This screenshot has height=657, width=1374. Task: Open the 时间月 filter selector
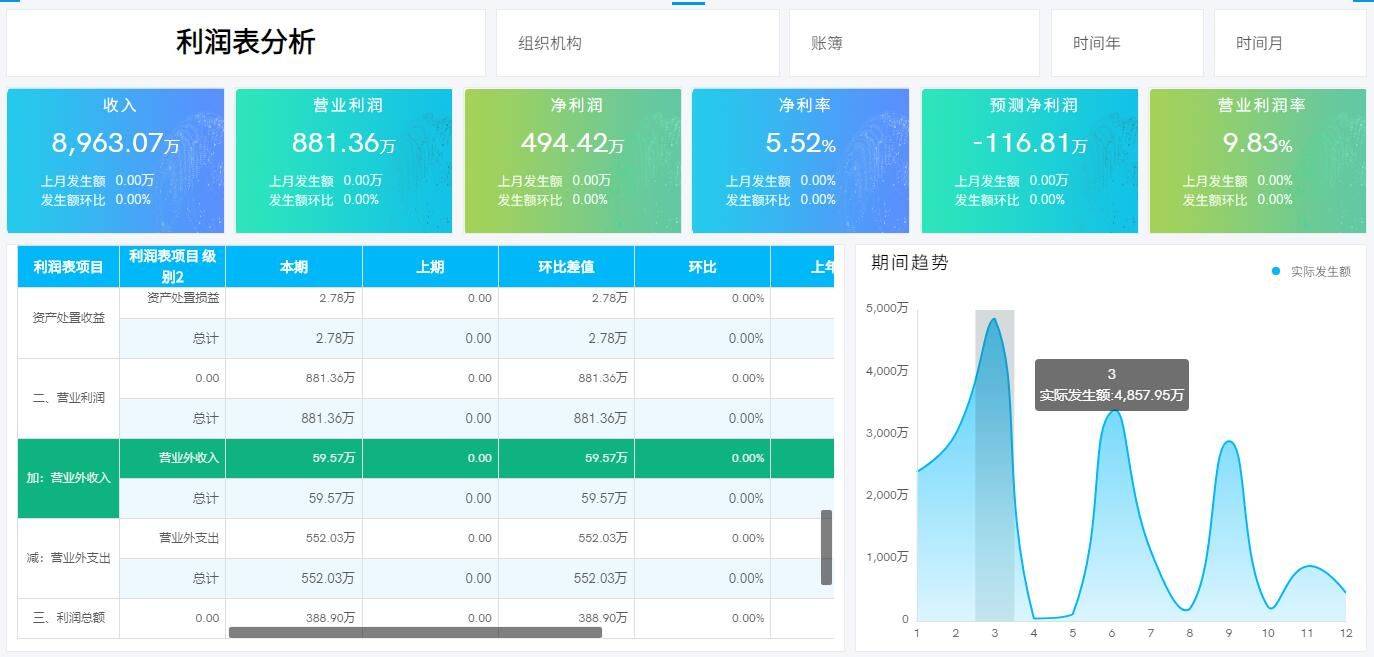[x=1289, y=43]
